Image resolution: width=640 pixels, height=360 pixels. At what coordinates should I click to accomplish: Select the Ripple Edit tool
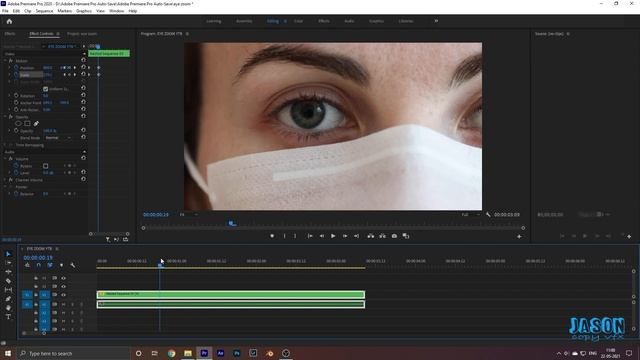tap(8, 272)
